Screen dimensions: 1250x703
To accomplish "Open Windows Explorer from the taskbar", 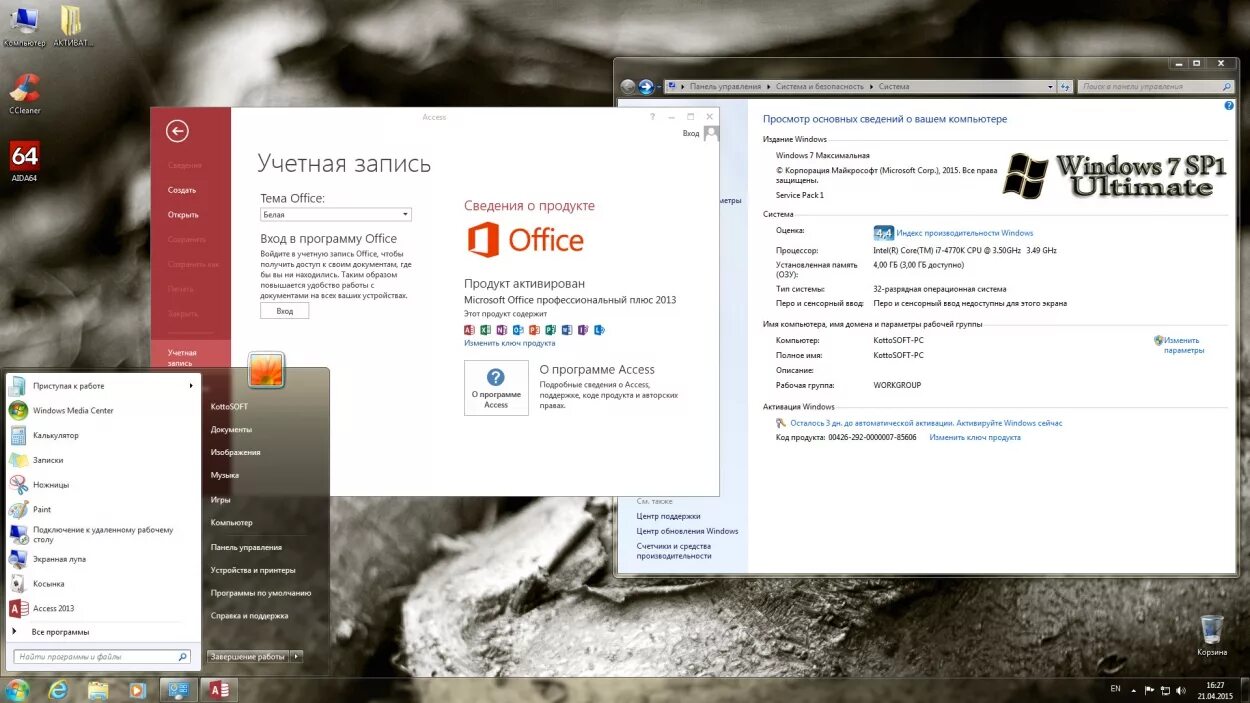I will [97, 689].
